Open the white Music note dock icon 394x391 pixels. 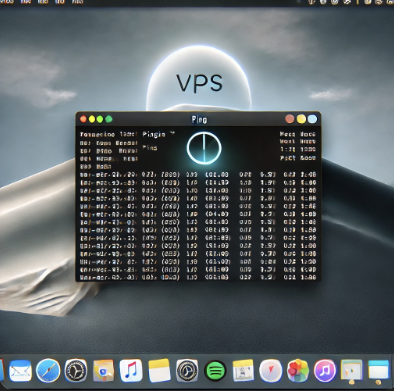pos(131,370)
